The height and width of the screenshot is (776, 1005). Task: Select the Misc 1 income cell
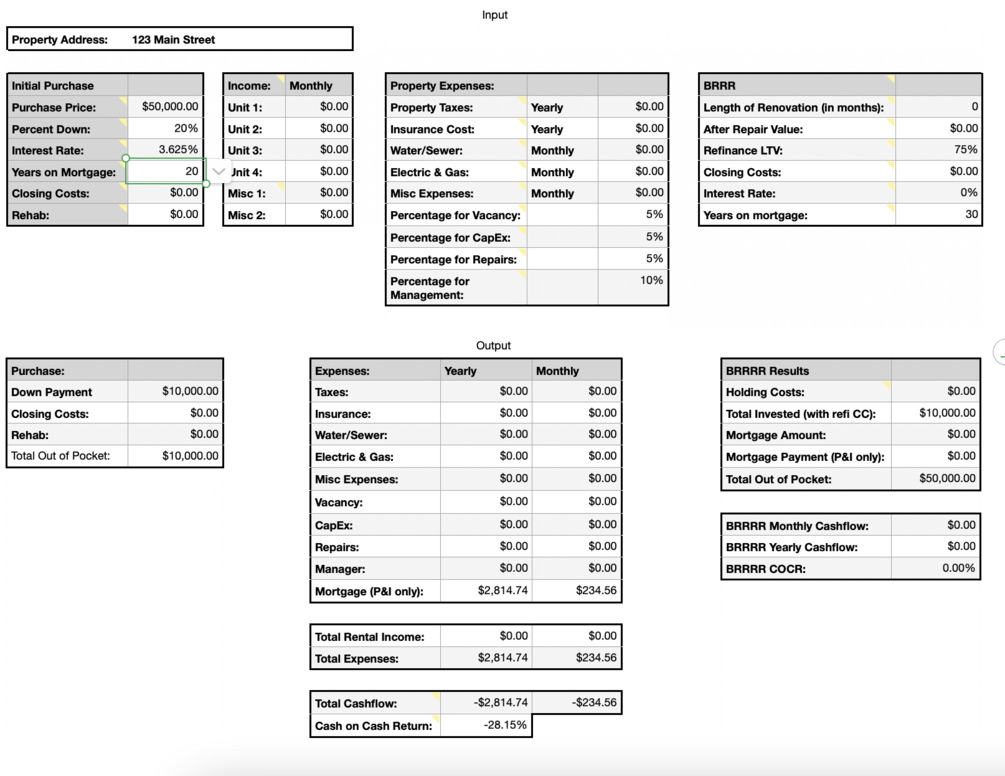tap(319, 193)
